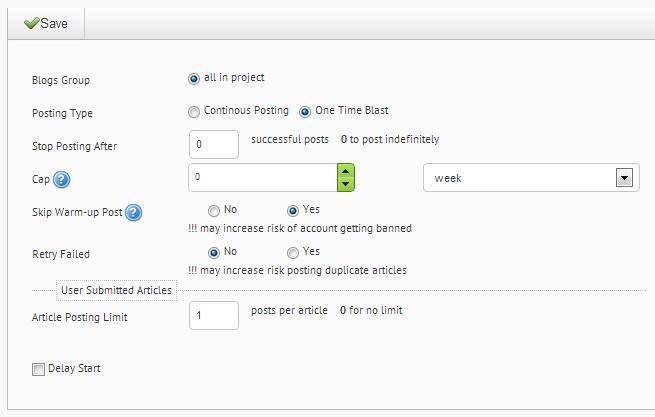Focus the Article Posting Limit field
655x417 pixels.
click(x=214, y=315)
